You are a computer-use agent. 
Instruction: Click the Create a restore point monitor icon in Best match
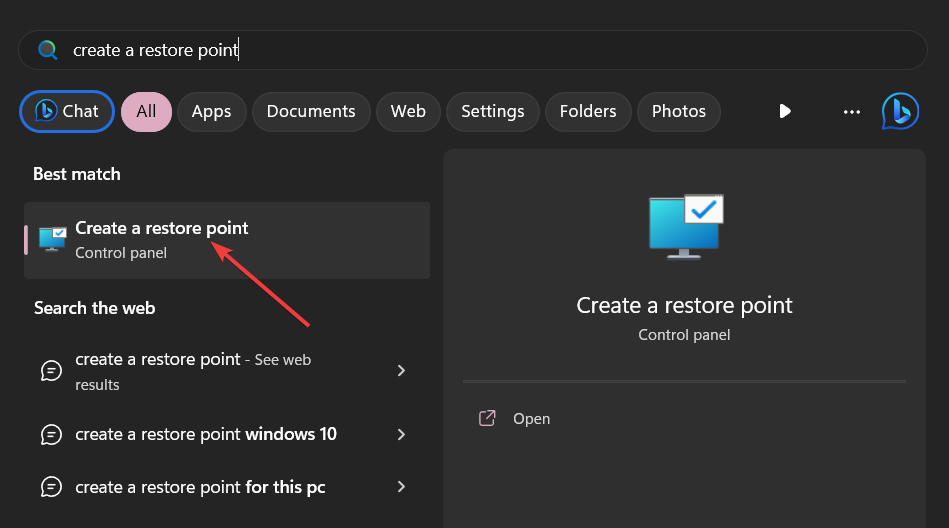tap(52, 239)
